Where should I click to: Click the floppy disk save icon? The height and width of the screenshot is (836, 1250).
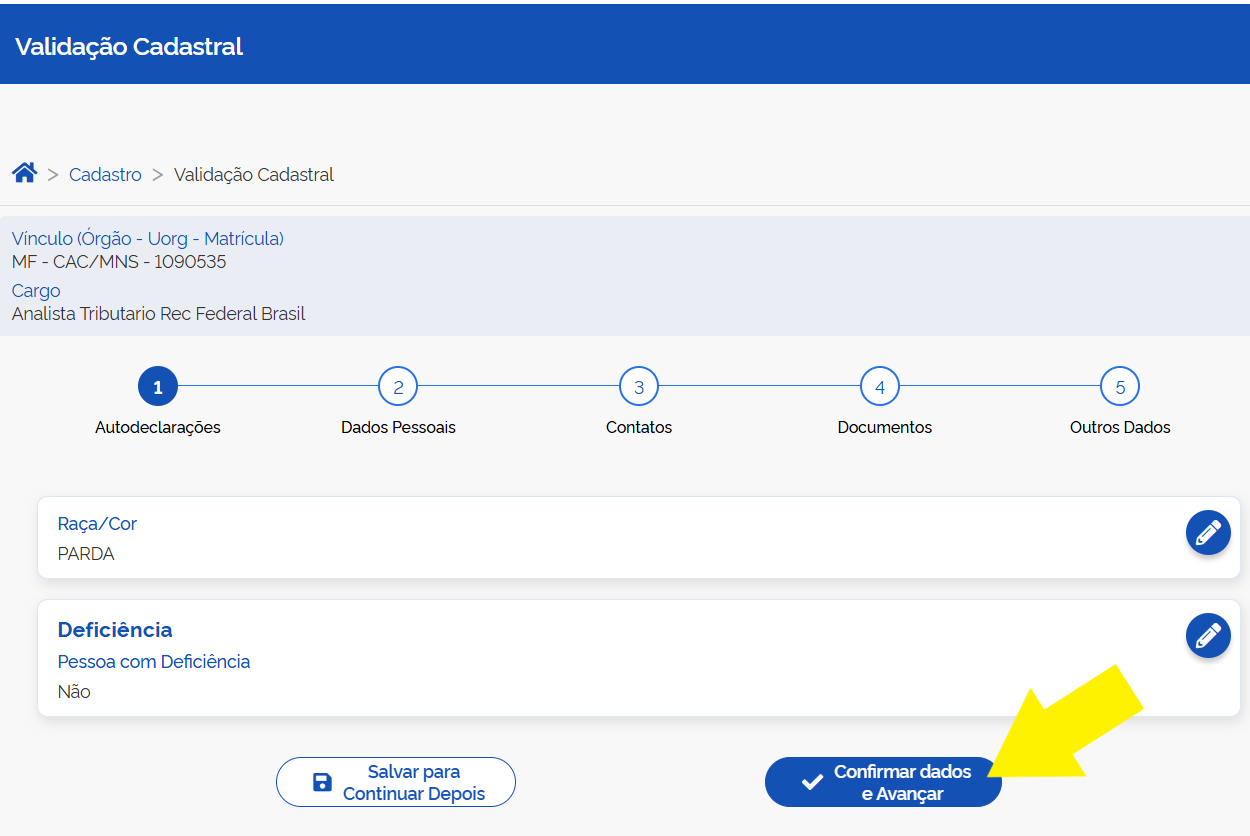(x=322, y=782)
